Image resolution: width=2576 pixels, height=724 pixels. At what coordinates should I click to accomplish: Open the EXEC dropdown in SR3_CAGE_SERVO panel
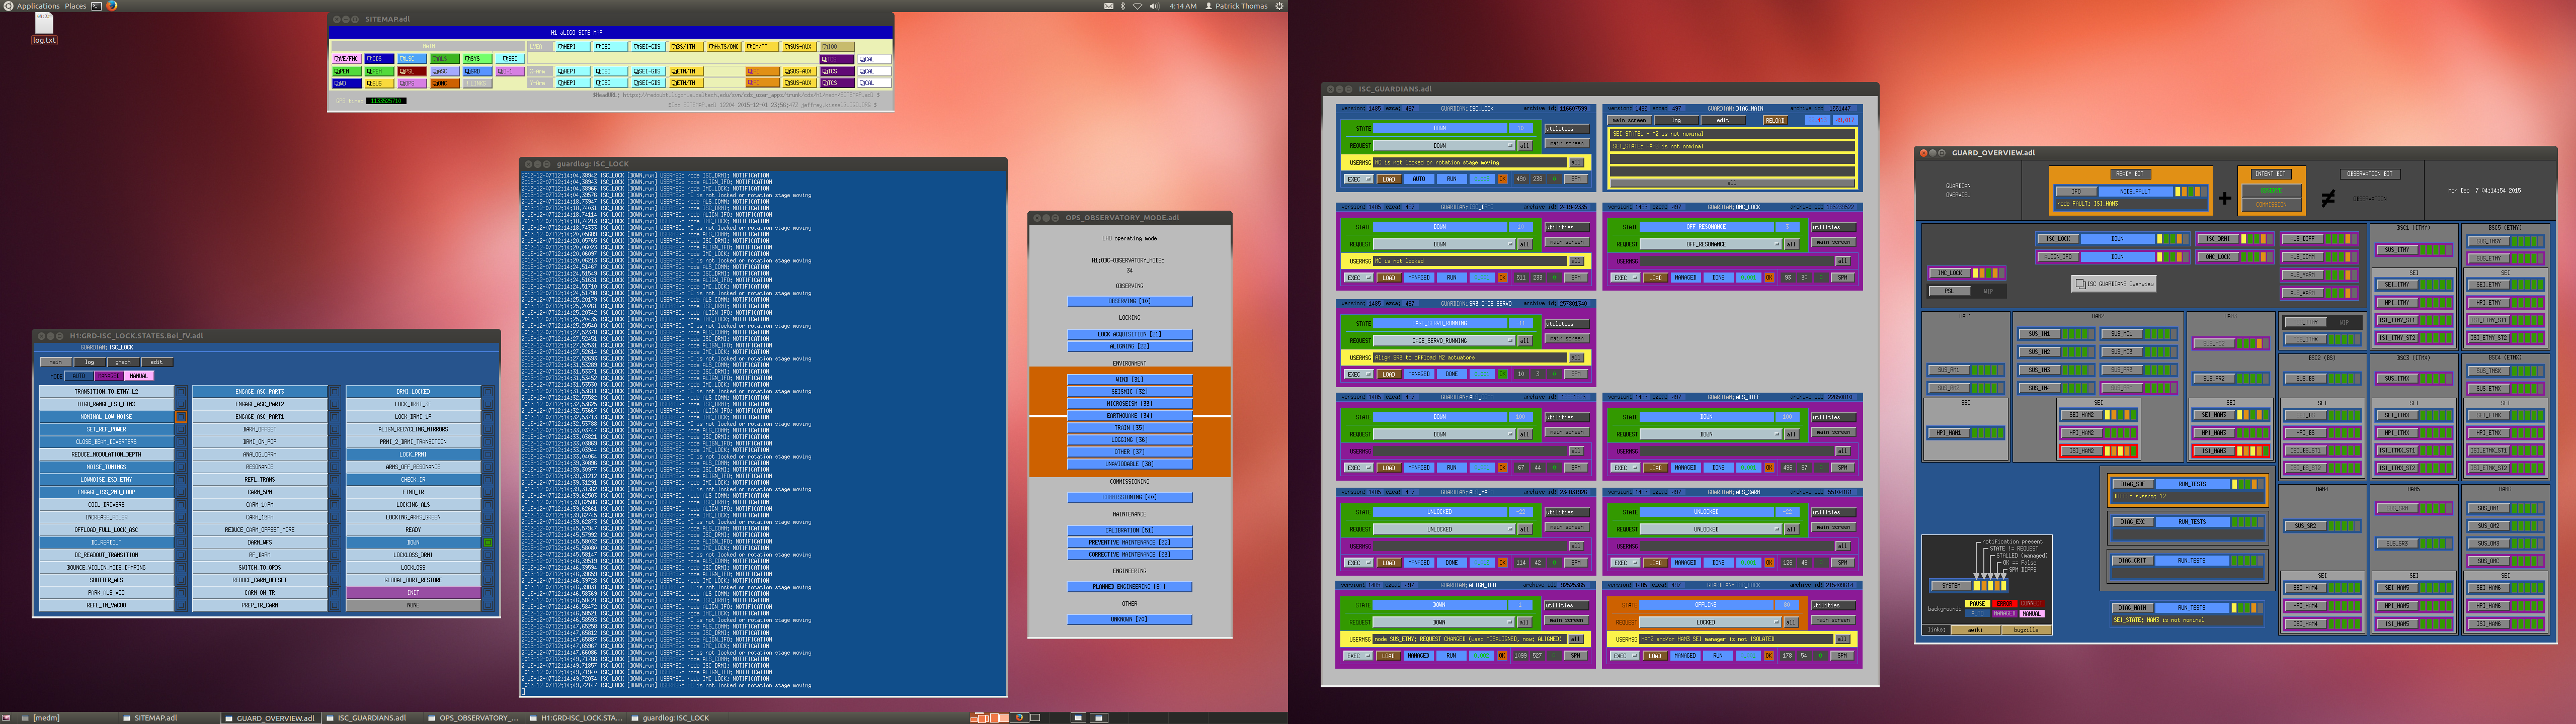(x=1359, y=374)
